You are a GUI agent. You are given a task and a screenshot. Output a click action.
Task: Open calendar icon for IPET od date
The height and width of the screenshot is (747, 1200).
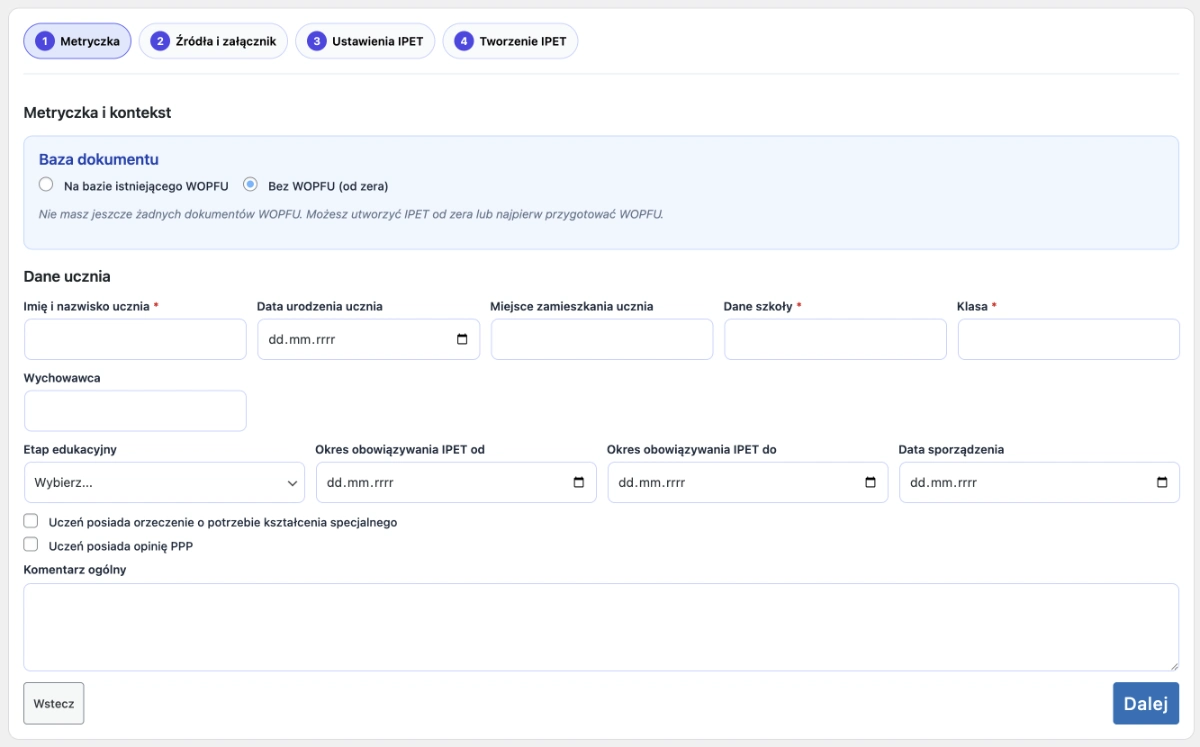579,483
